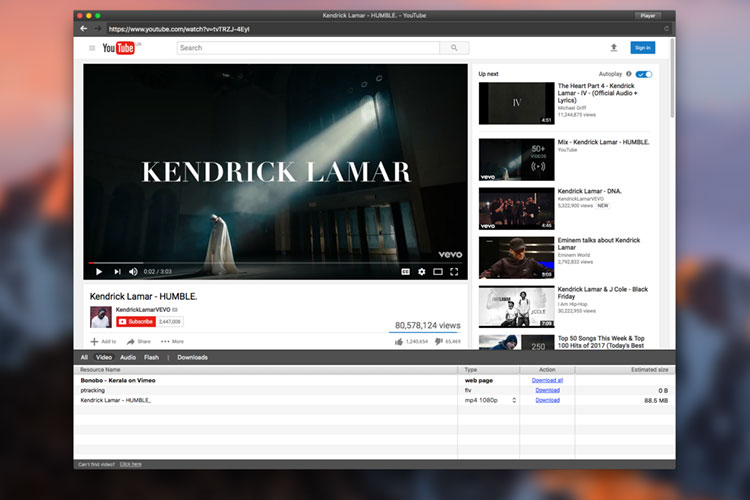The image size is (750, 500).
Task: Select Kendrick Lamar - HUMBLE_ resource name
Action: tap(115, 400)
